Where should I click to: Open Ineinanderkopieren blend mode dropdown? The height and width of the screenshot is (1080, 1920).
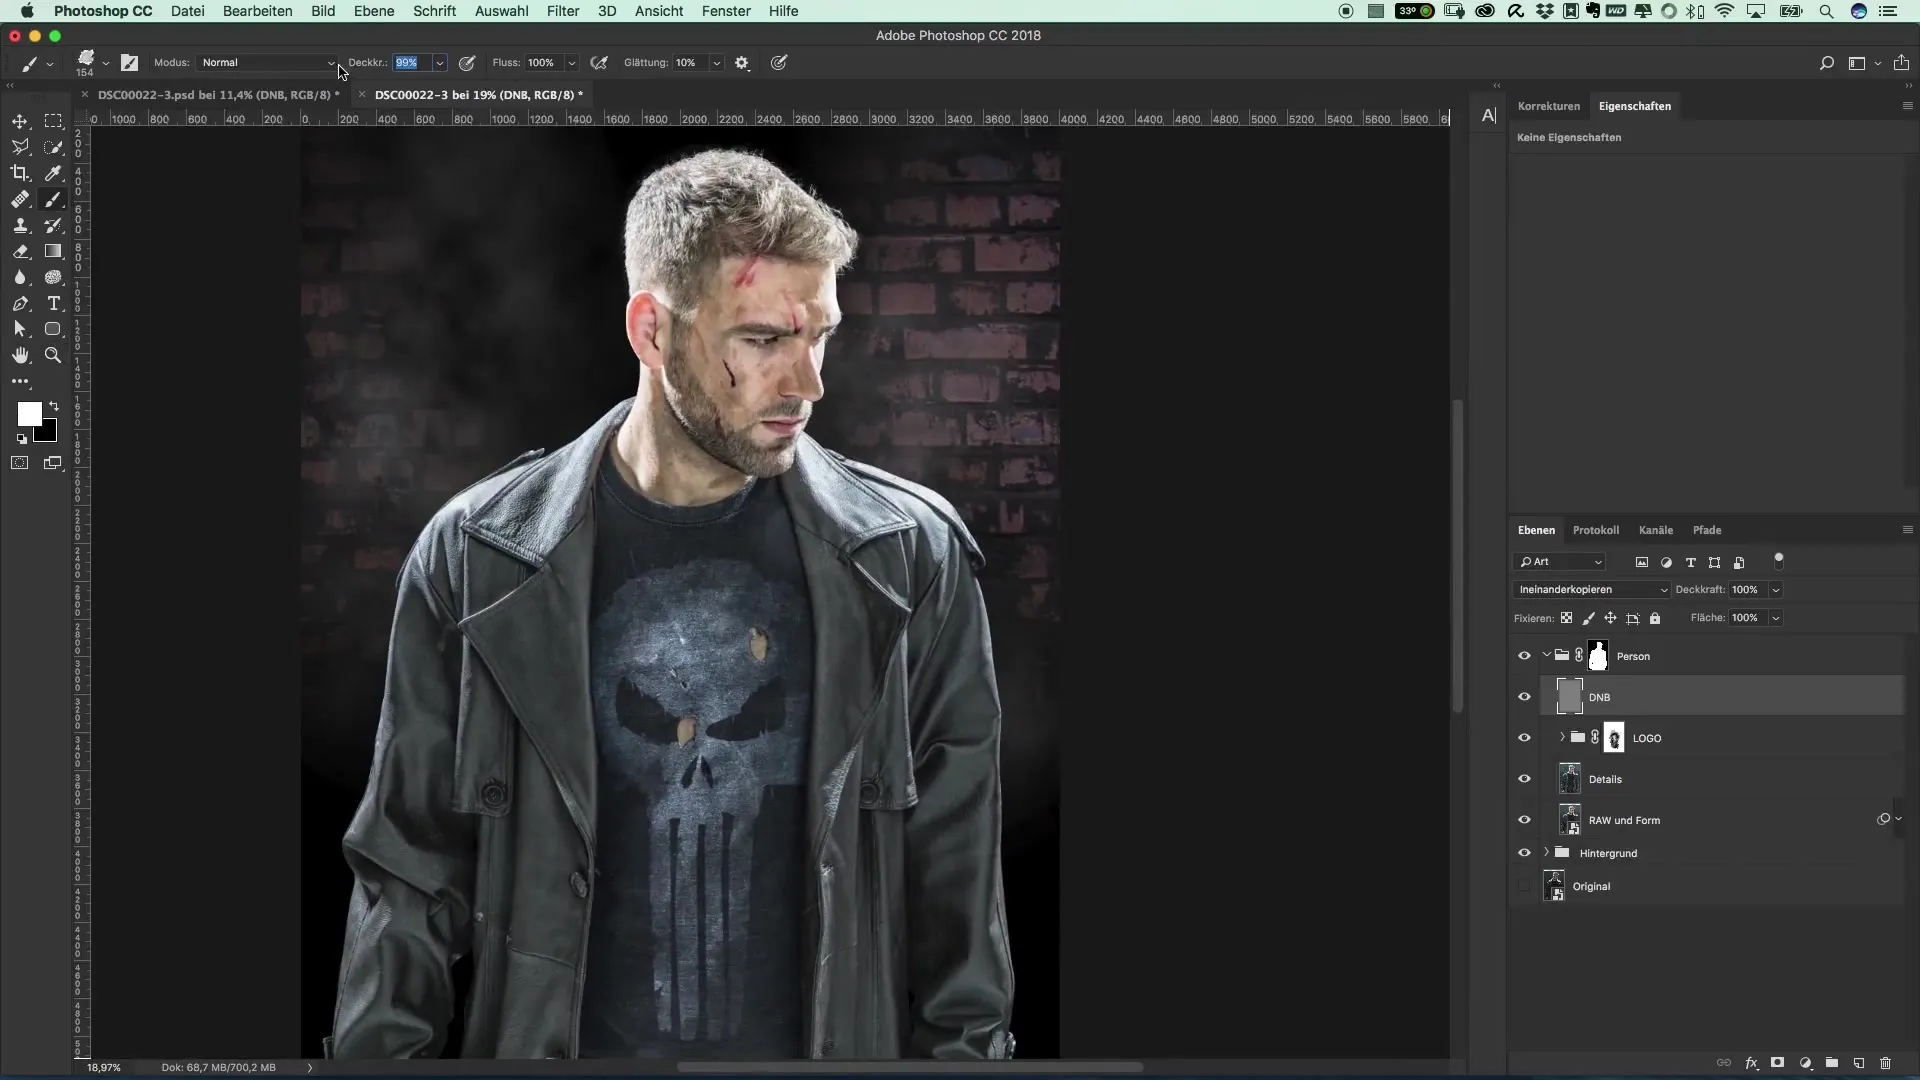[x=1592, y=590]
